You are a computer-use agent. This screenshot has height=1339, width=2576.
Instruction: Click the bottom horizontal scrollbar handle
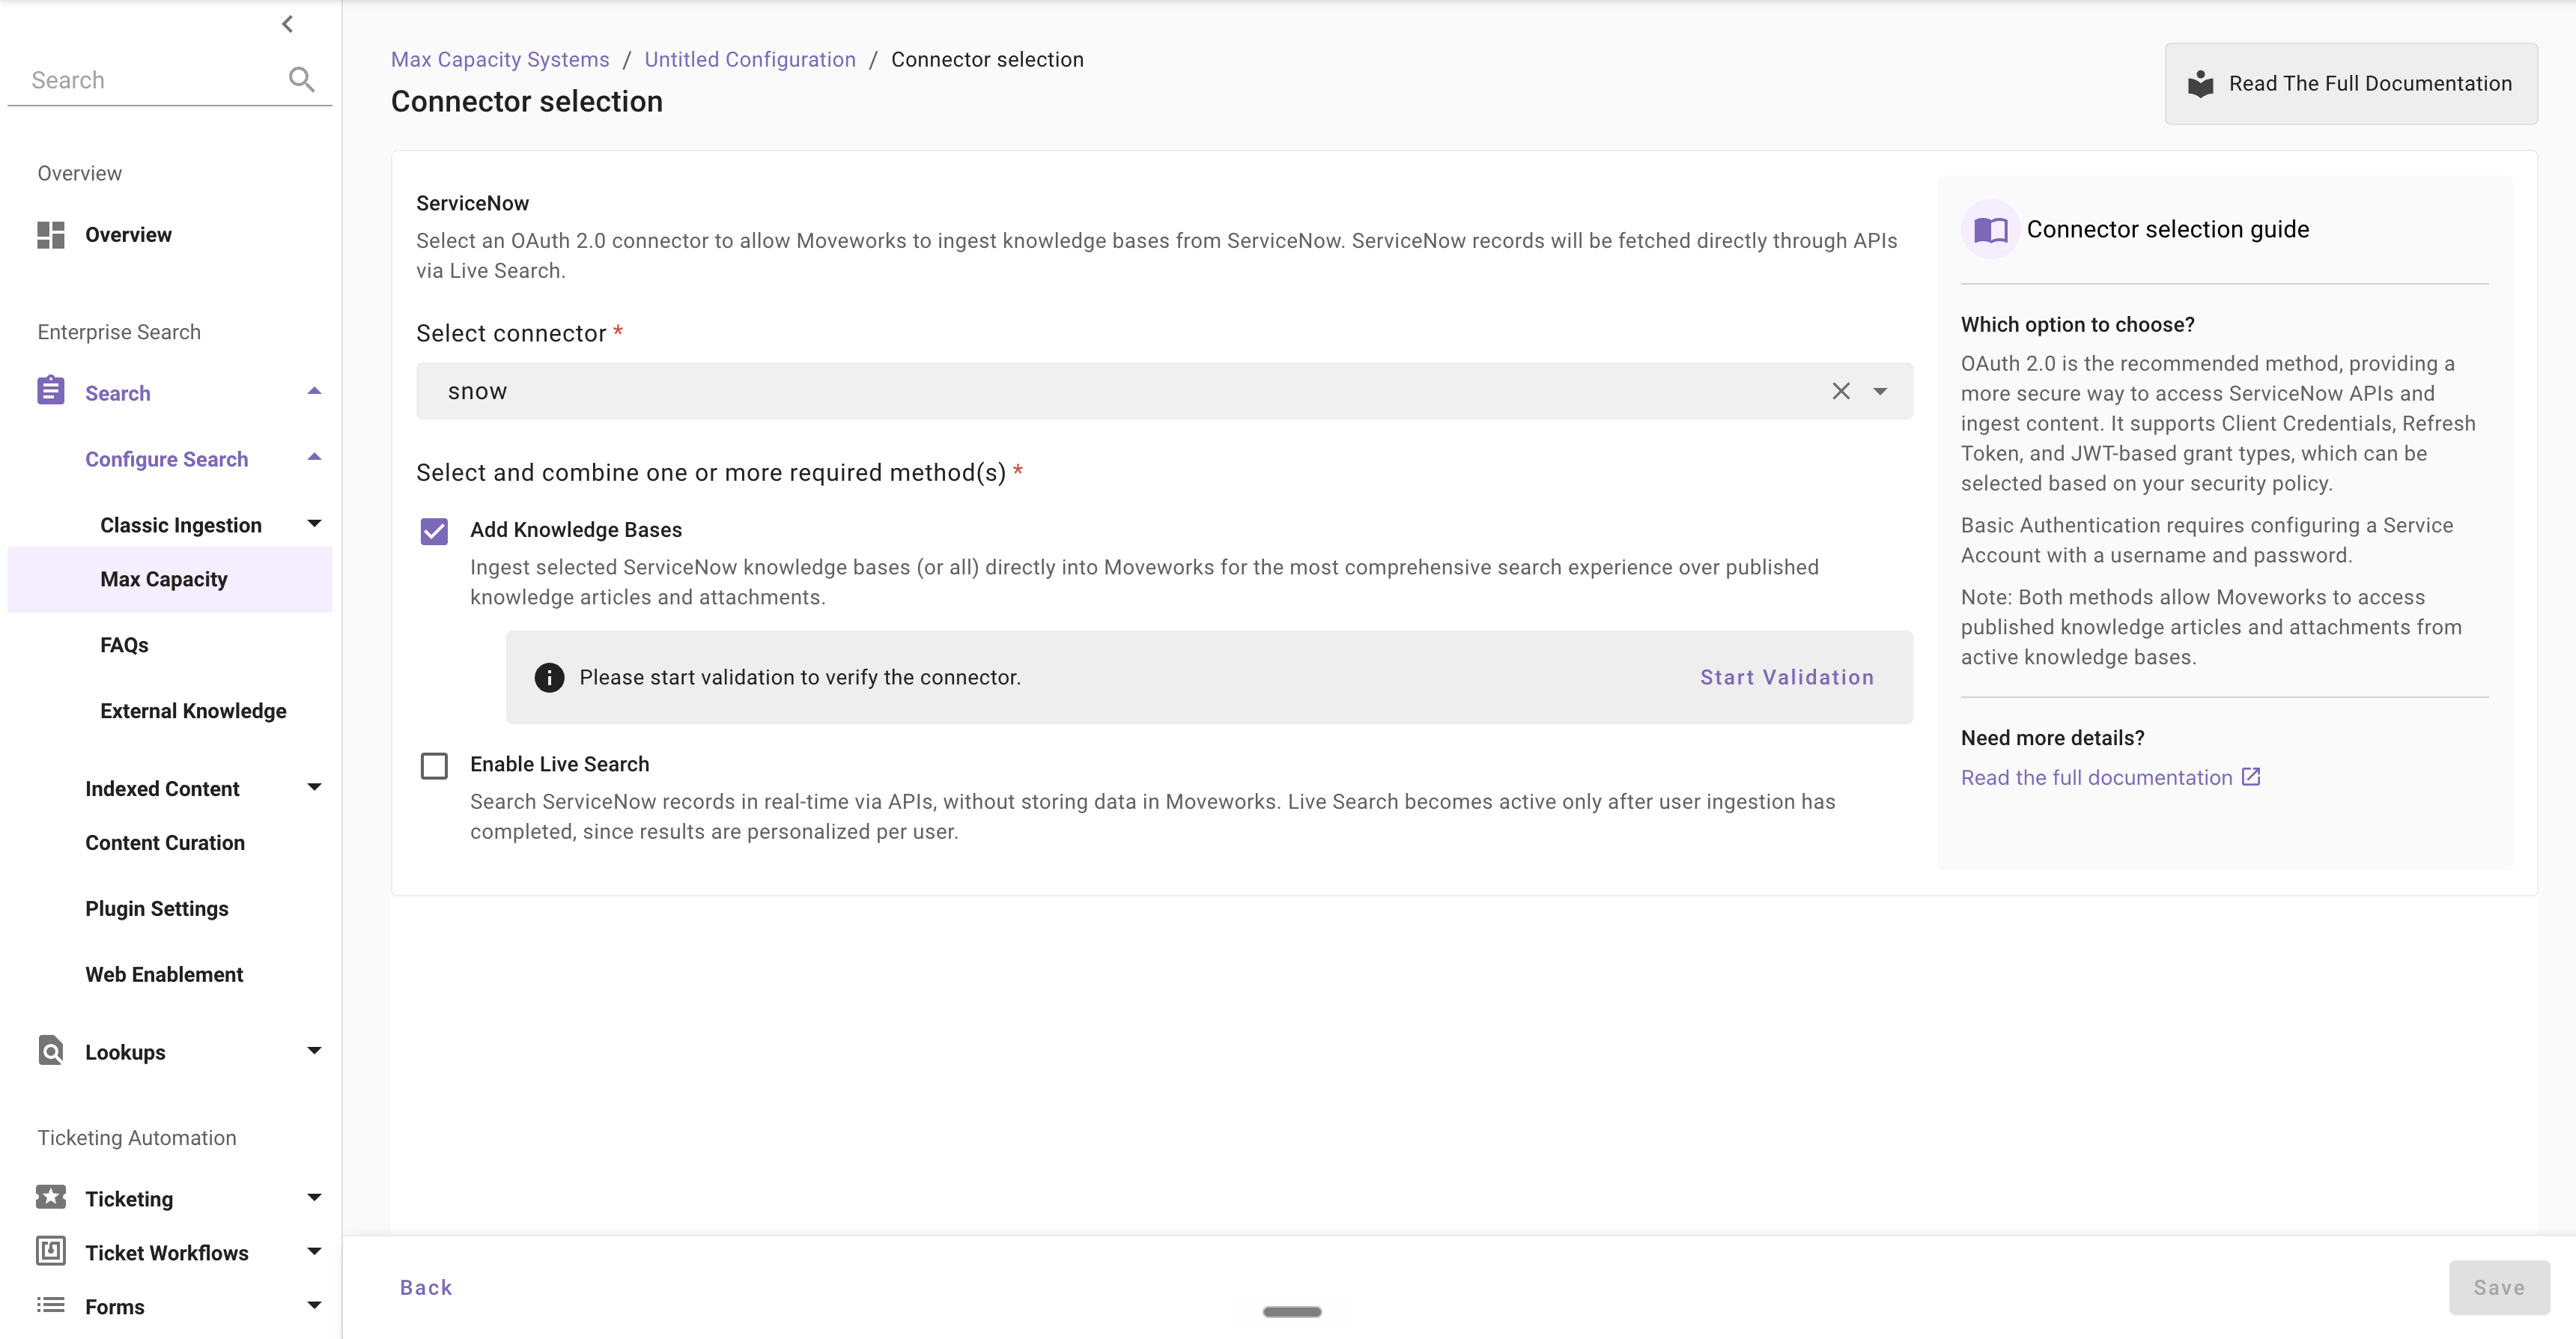point(1292,1311)
